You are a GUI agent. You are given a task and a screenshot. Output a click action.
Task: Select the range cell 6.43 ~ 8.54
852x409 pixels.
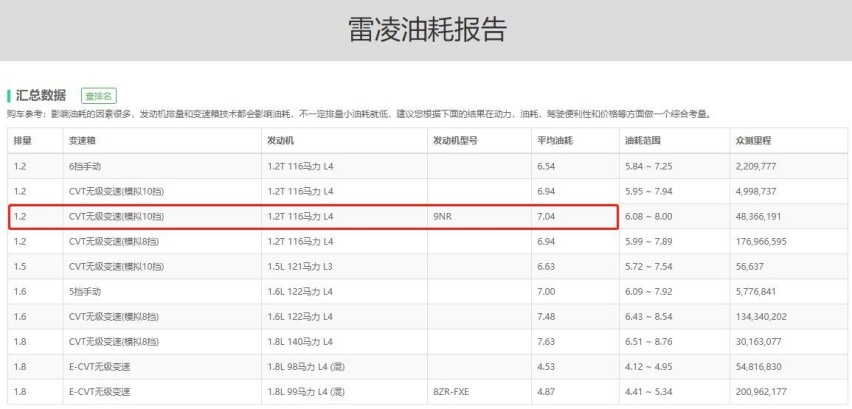(649, 317)
